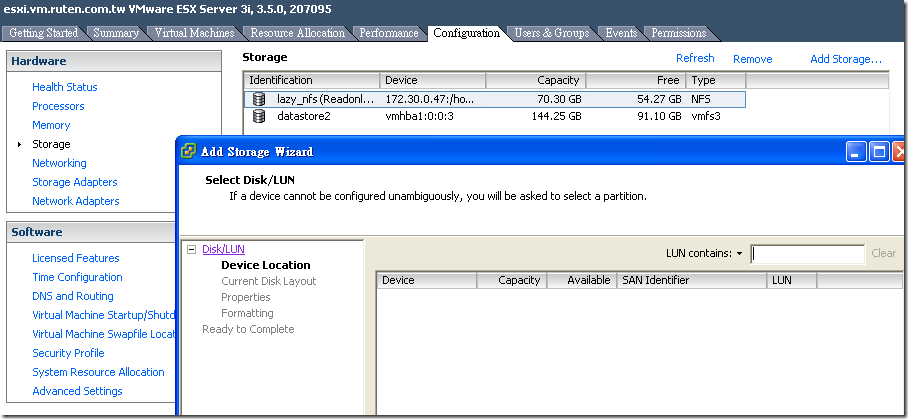The height and width of the screenshot is (419, 908).
Task: Click the vmhba1:0:0:3 device cell
Action: 420,116
